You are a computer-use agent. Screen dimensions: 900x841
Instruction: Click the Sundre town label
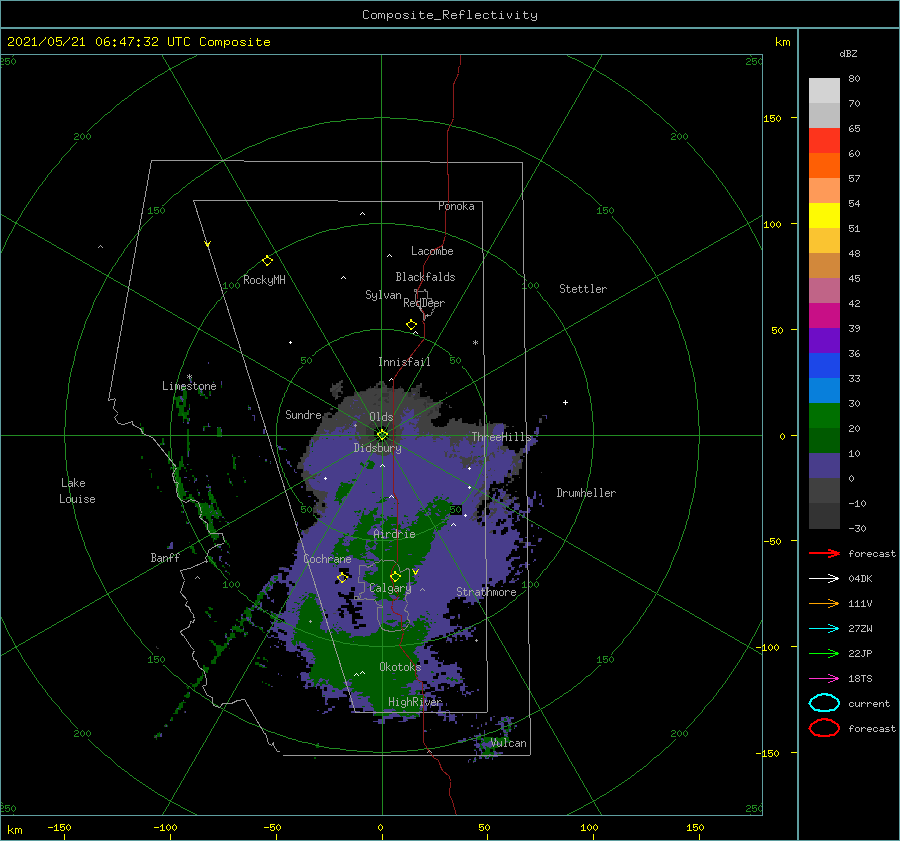303,414
